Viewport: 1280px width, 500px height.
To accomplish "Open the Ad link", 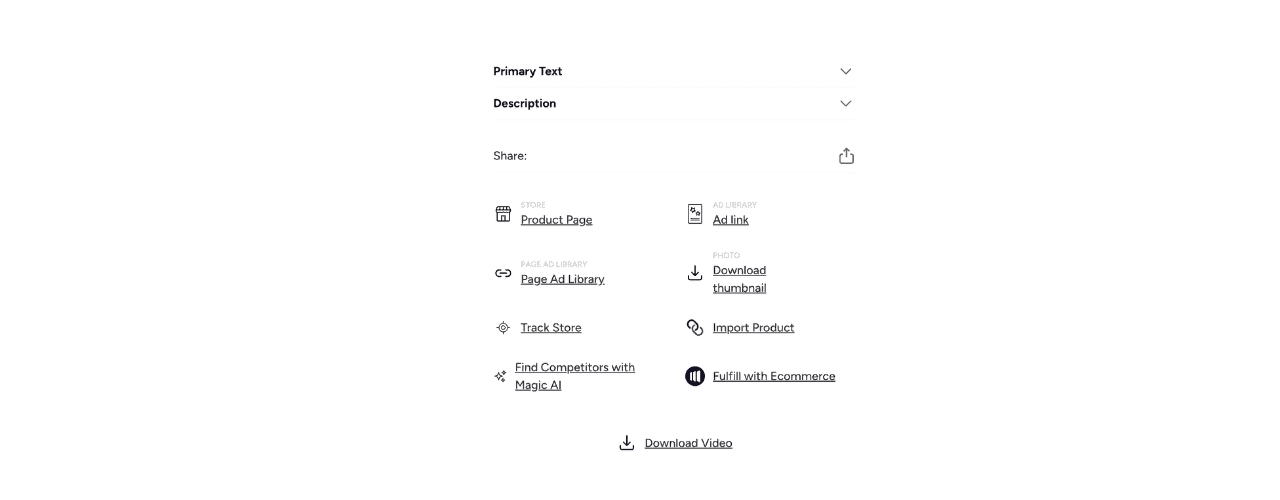I will tap(730, 220).
